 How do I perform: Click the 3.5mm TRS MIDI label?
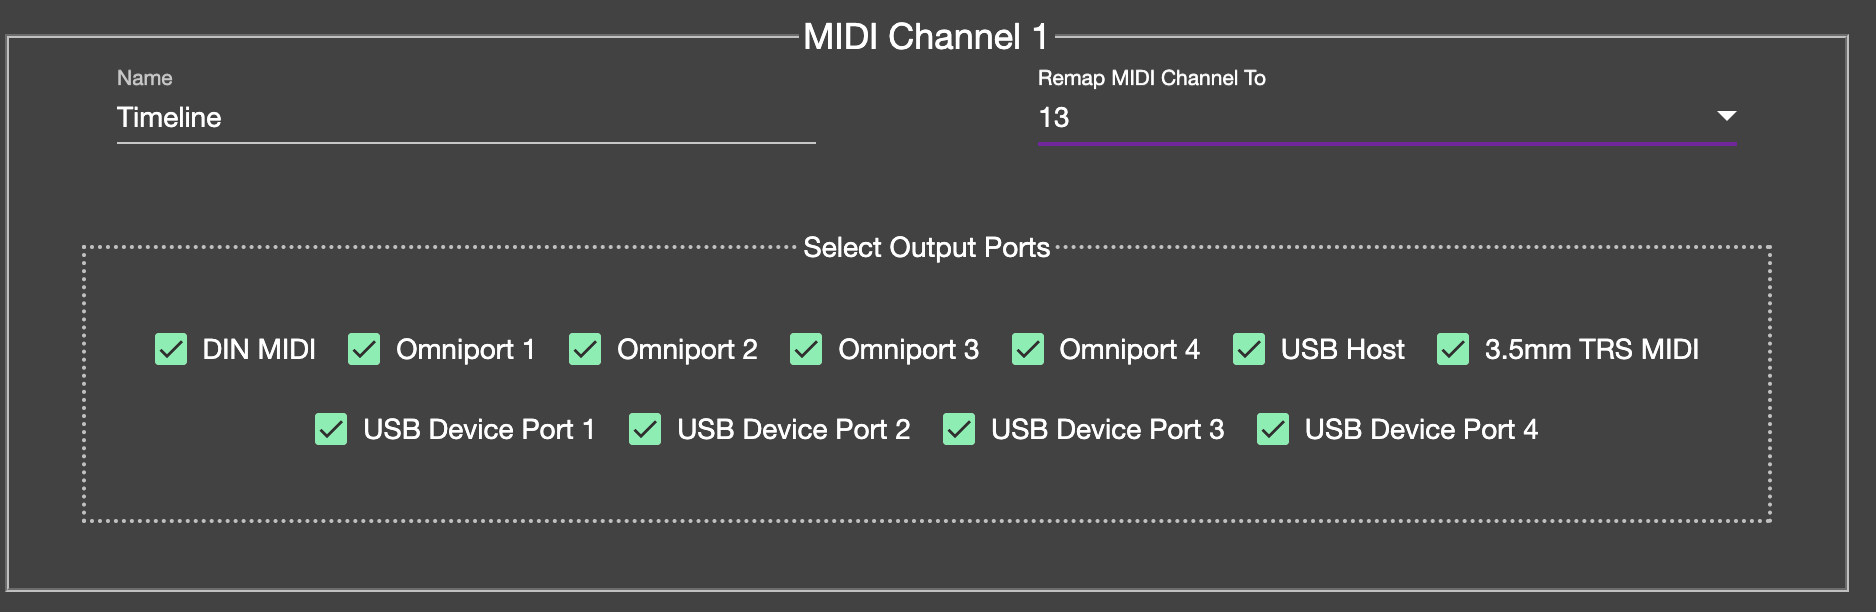tap(1591, 349)
